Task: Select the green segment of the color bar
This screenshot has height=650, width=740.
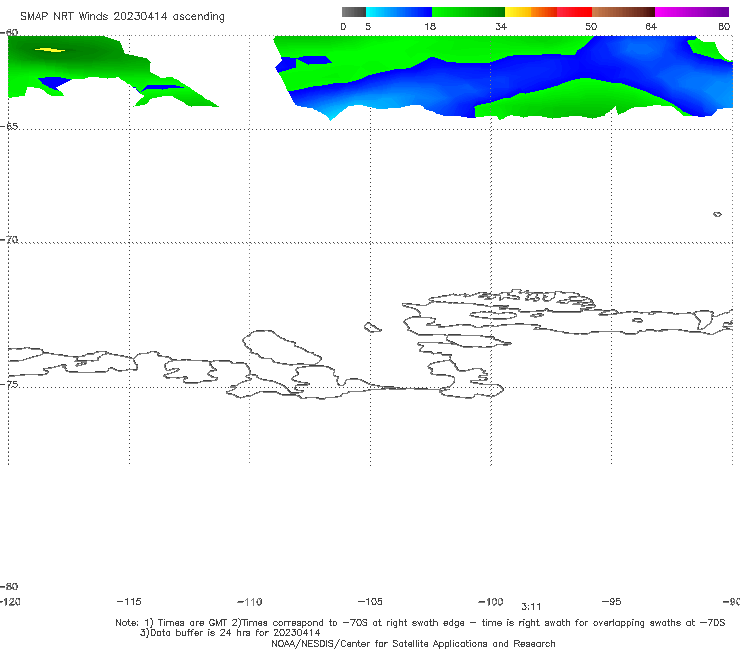Action: 468,12
